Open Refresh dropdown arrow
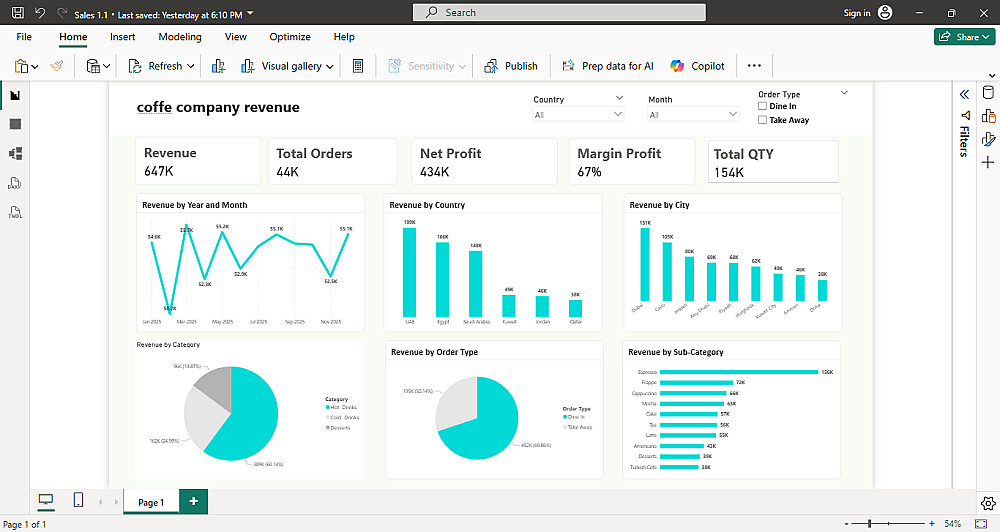Viewport: 1000px width, 532px height. pyautogui.click(x=191, y=66)
